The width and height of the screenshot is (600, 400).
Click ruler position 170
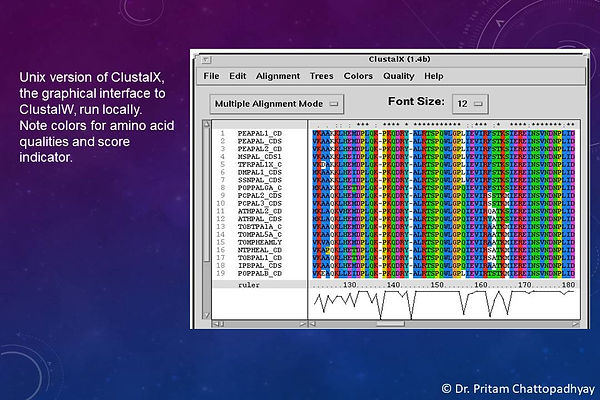[525, 284]
